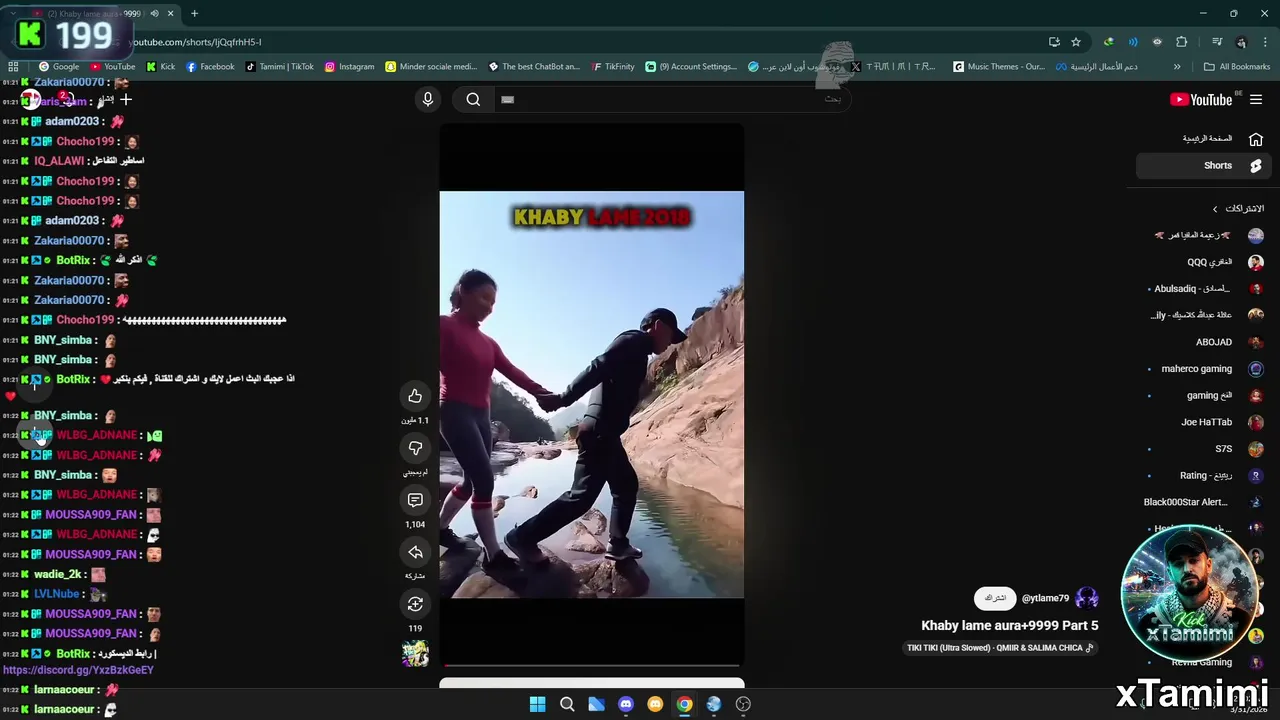Open the Chrome profile avatar
This screenshot has height=720, width=1280.
(x=1241, y=42)
